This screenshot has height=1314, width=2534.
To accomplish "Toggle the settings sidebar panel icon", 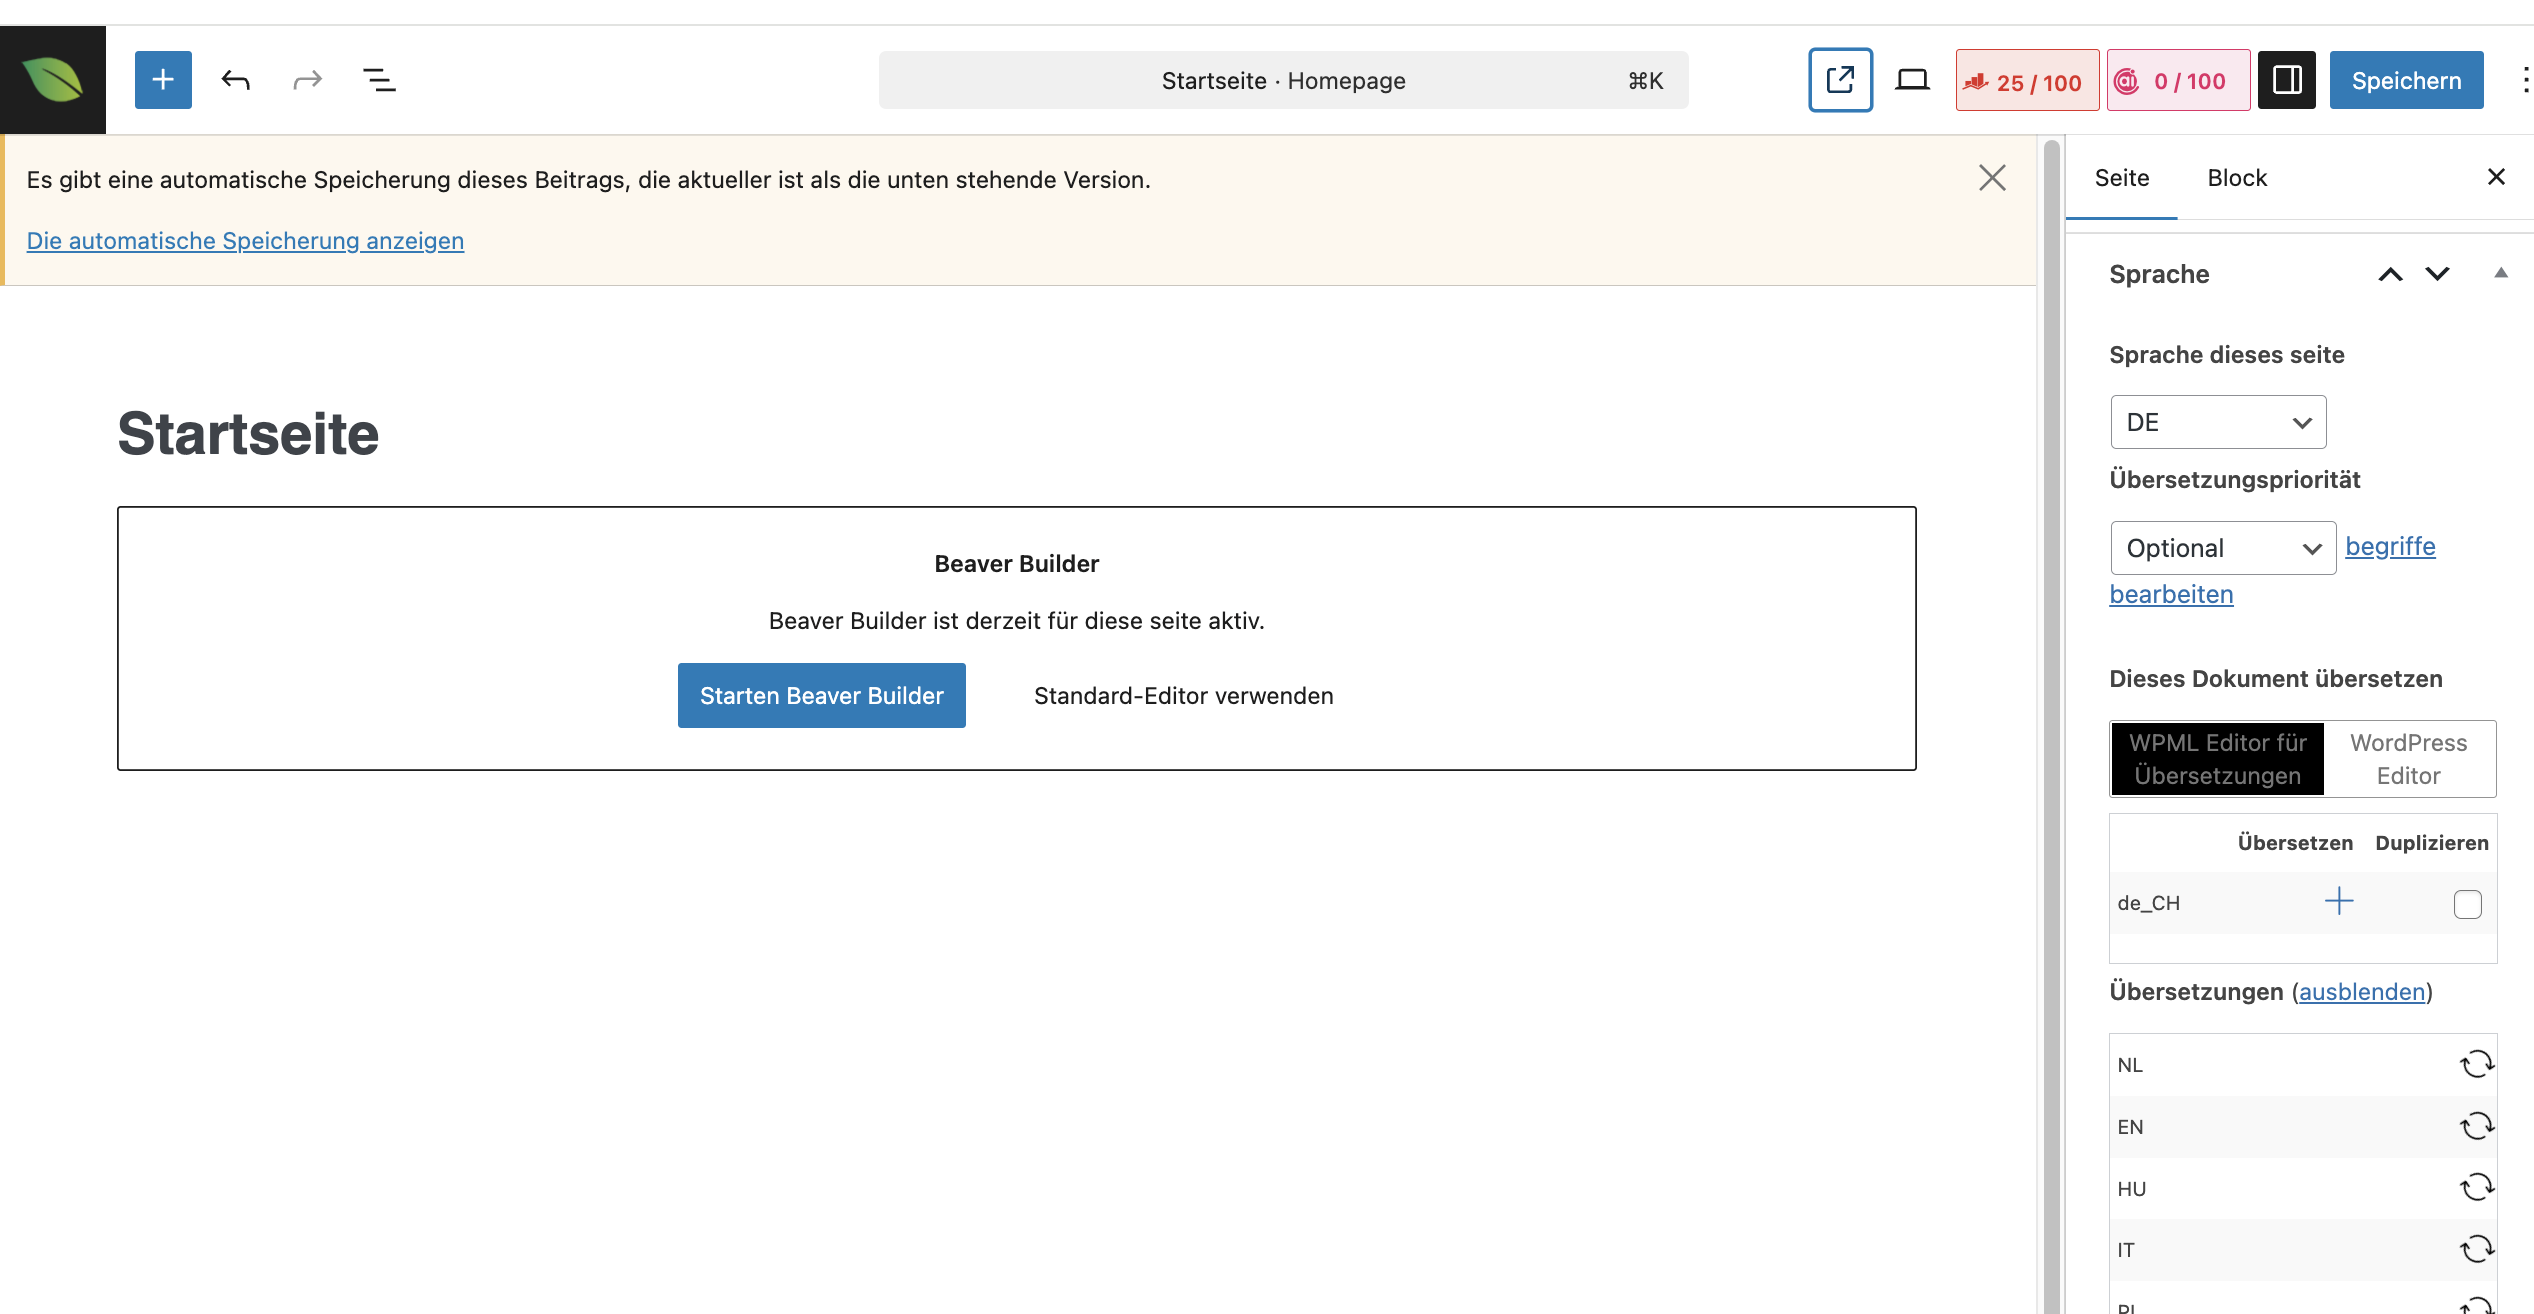I will (x=2287, y=80).
